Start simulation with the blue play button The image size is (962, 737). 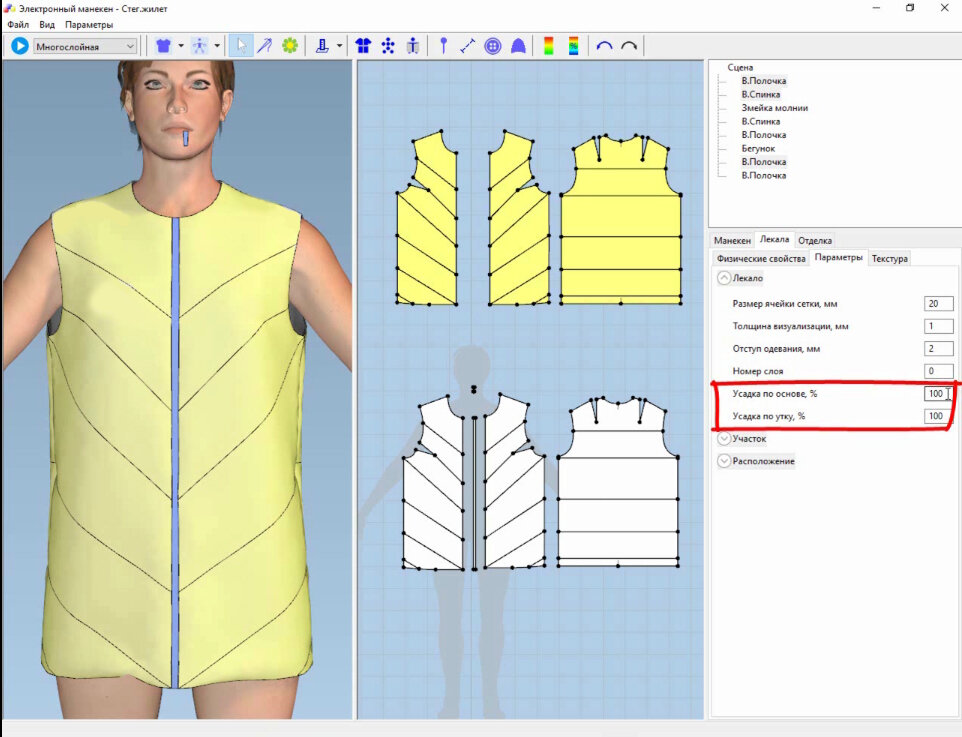tap(20, 46)
